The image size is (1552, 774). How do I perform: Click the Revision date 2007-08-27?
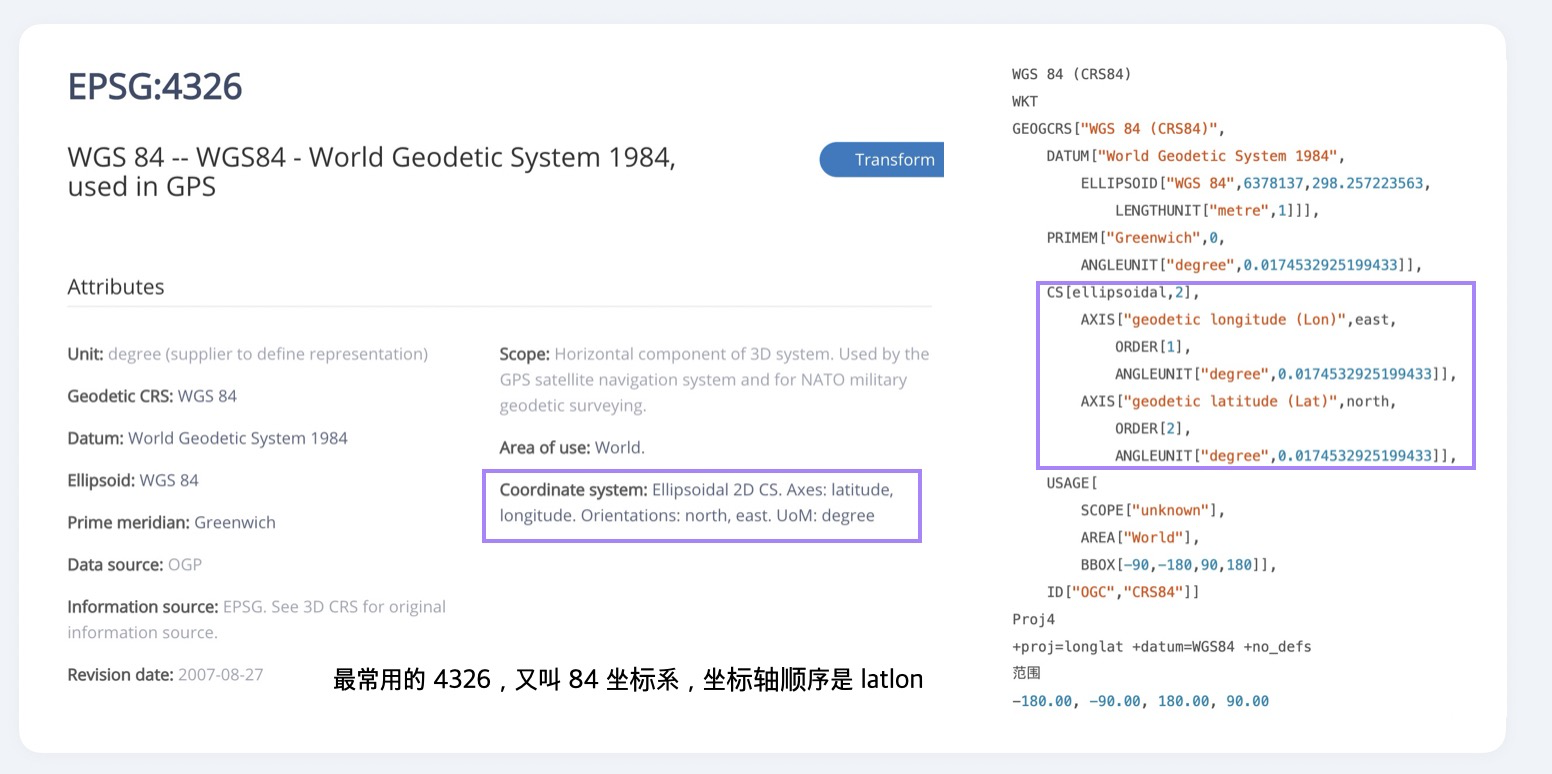(220, 674)
